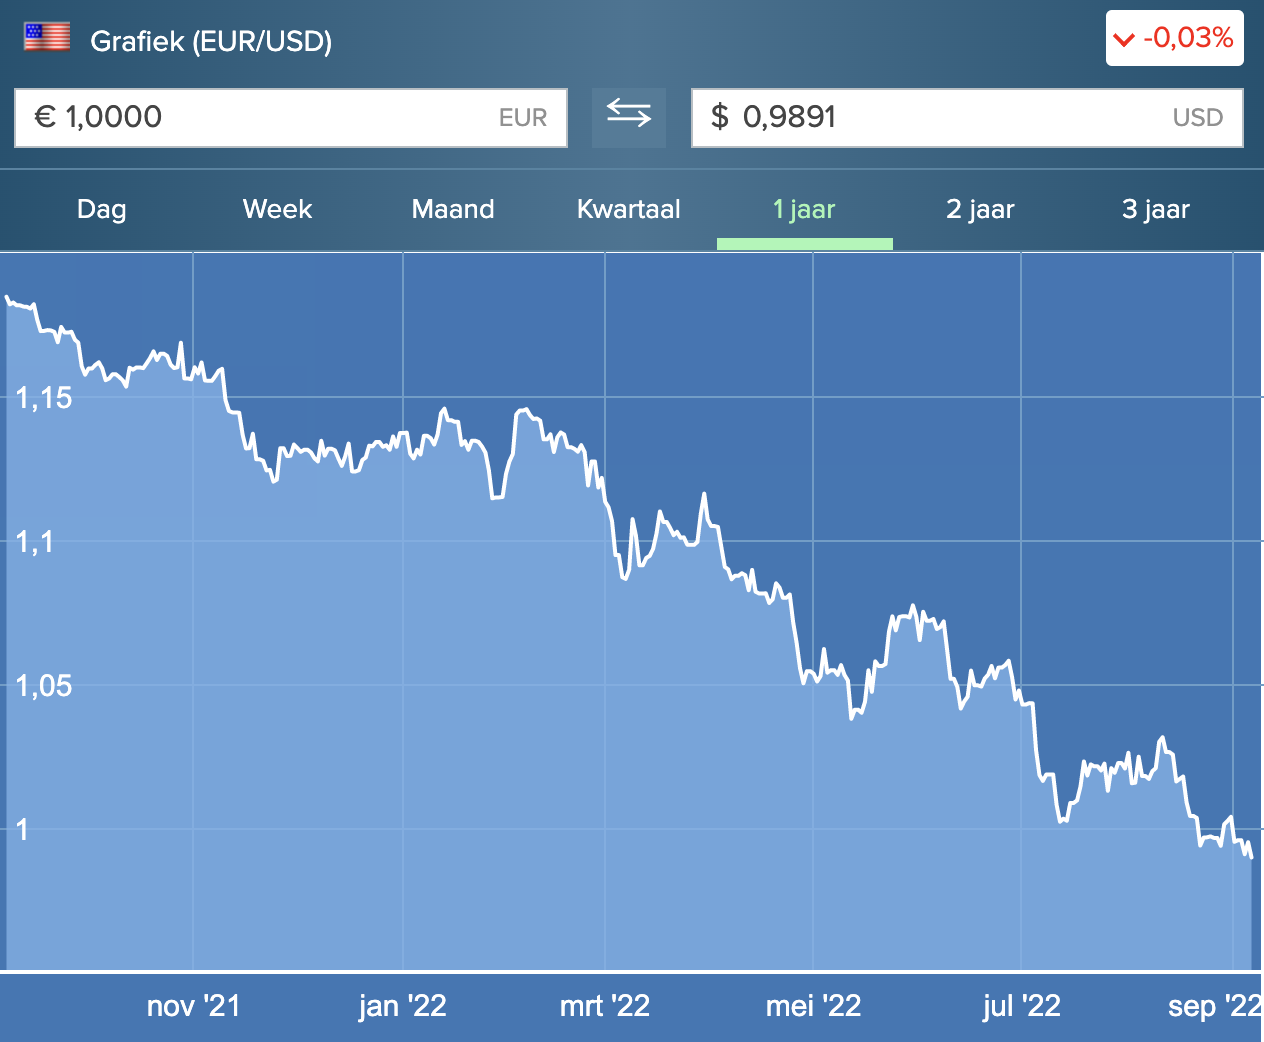The height and width of the screenshot is (1042, 1264).
Task: Click the Grafiek (EUR/USD) title
Action: click(211, 41)
